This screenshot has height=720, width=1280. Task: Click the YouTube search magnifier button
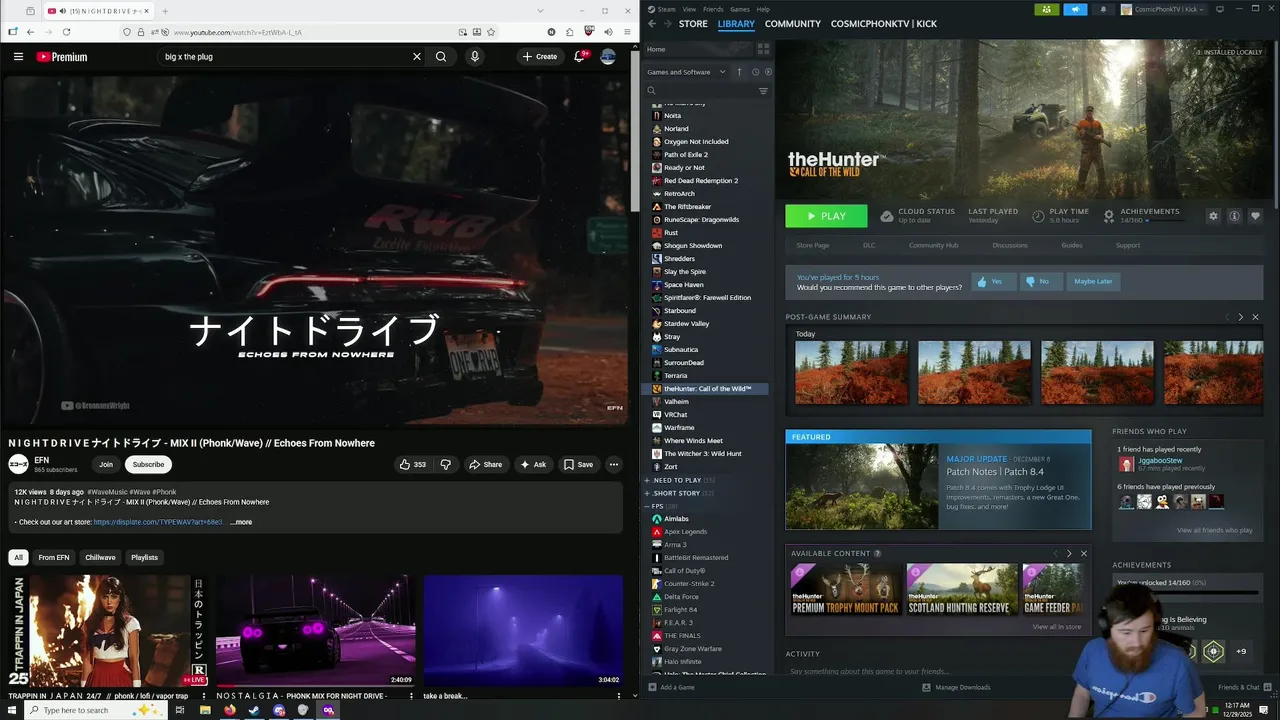click(x=441, y=57)
